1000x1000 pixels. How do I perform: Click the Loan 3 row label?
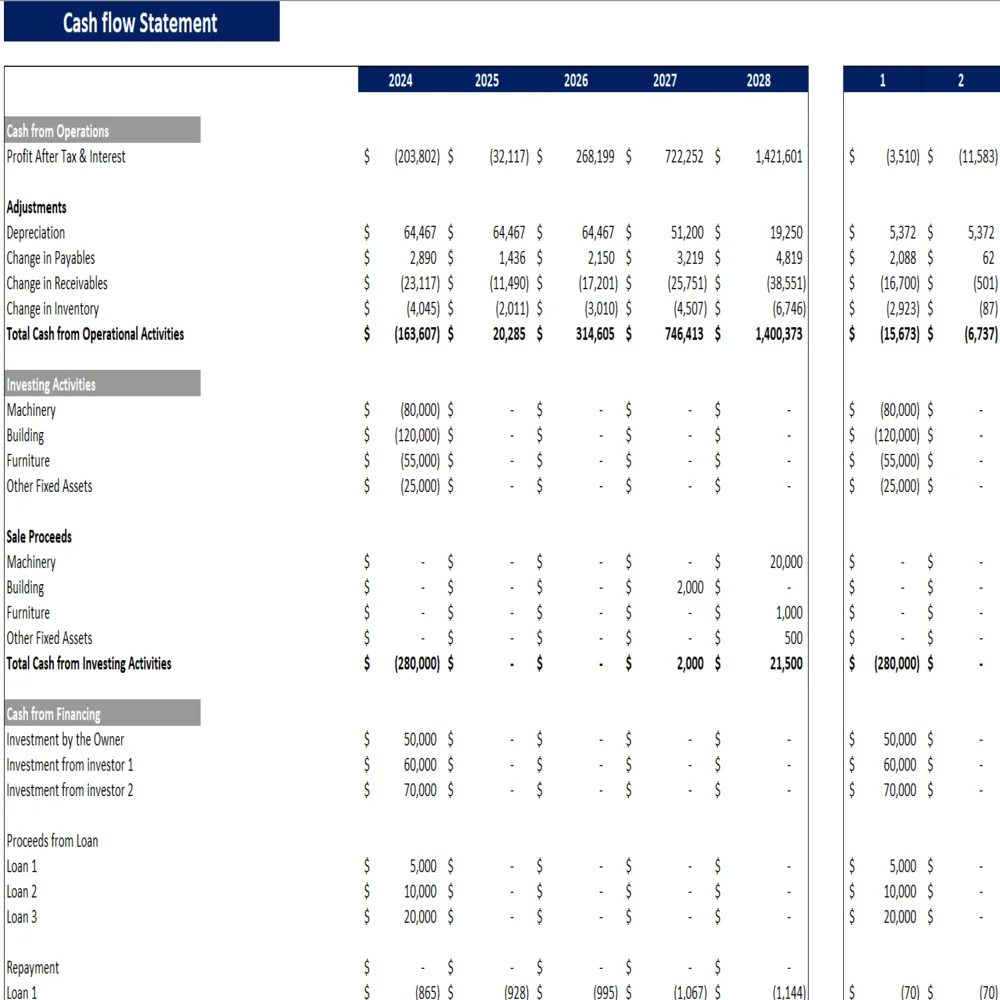click(22, 917)
